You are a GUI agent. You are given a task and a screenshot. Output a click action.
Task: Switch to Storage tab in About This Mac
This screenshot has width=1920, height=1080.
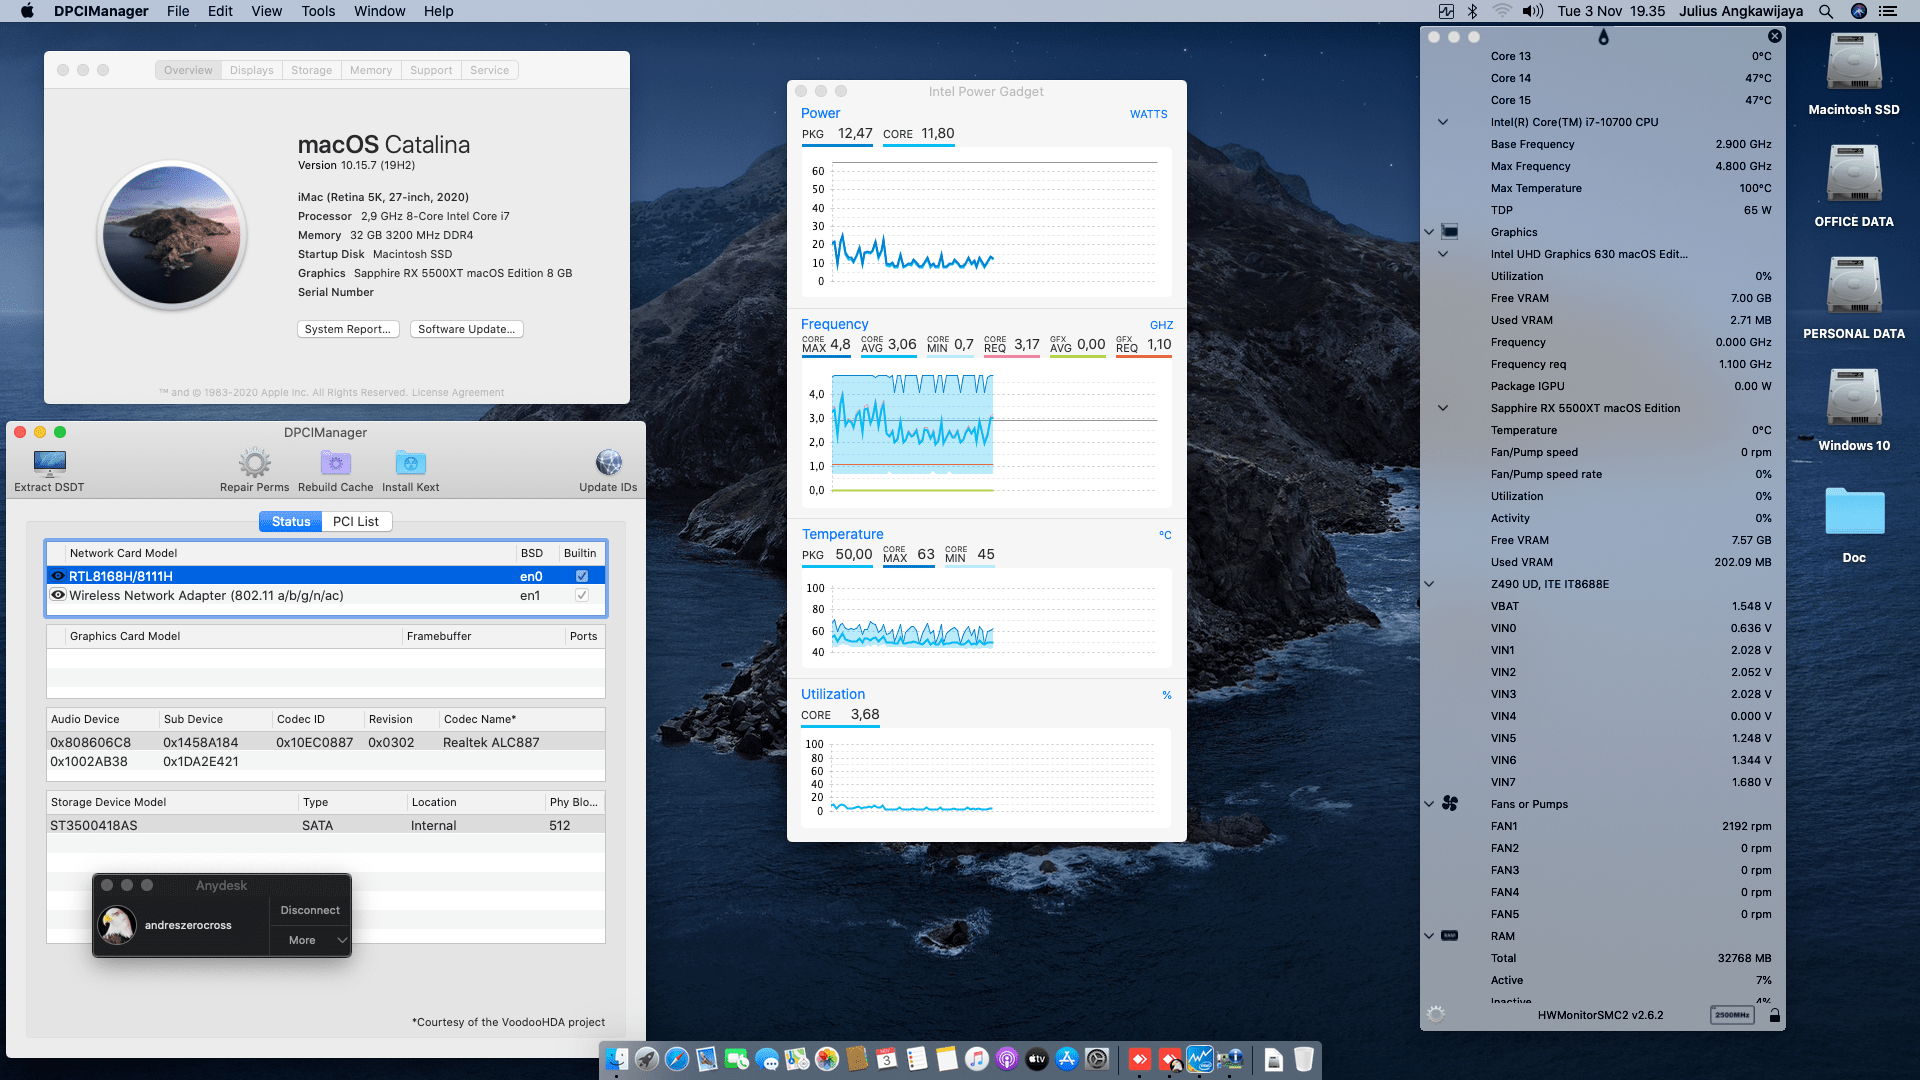(x=311, y=70)
